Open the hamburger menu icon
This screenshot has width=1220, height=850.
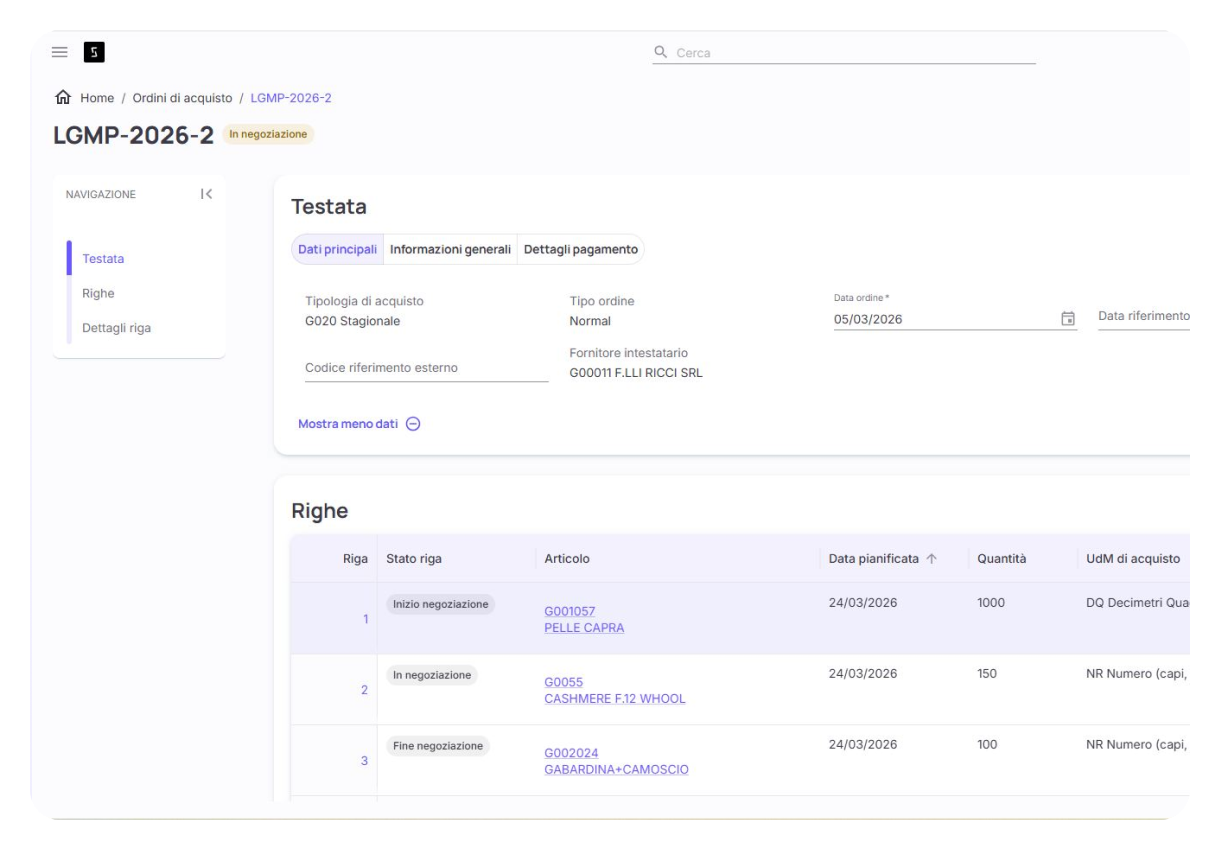pos(60,52)
